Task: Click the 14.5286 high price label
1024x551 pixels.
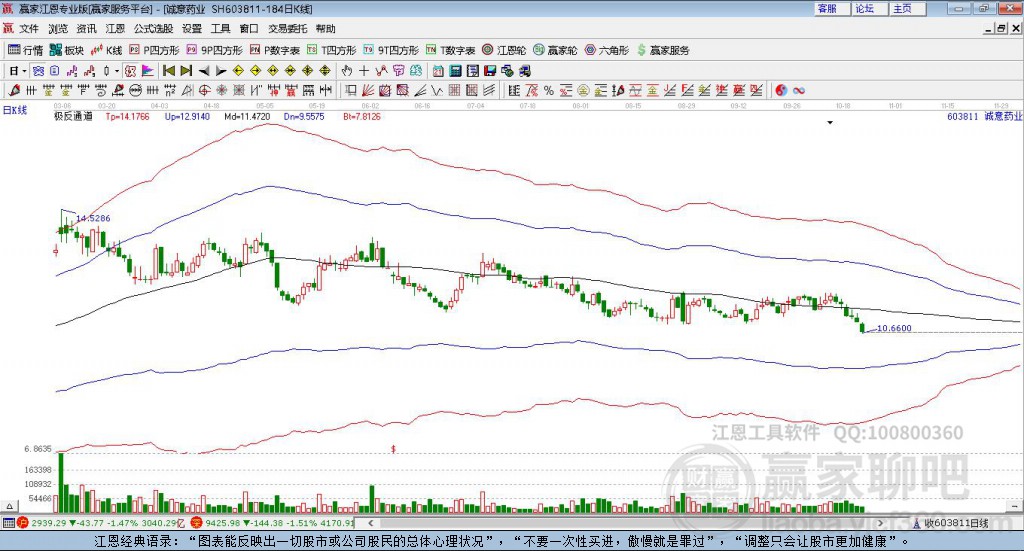Action: [93, 218]
